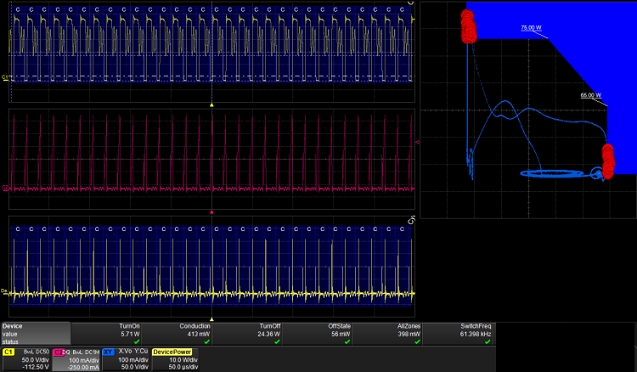Click the 75.00 W limit label
637x372 pixels.
pos(531,28)
